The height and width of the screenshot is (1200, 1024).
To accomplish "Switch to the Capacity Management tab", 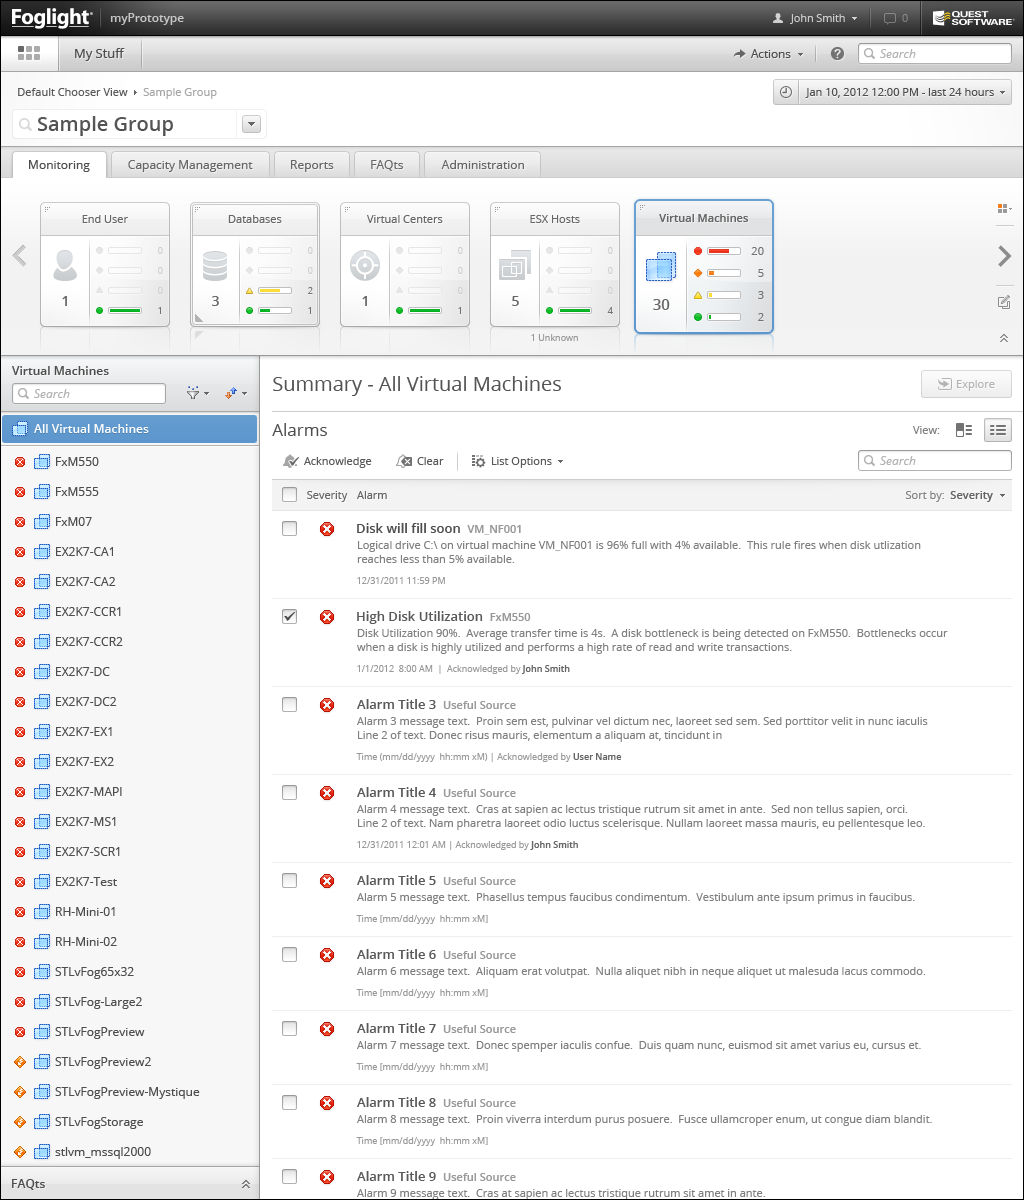I will click(x=190, y=165).
